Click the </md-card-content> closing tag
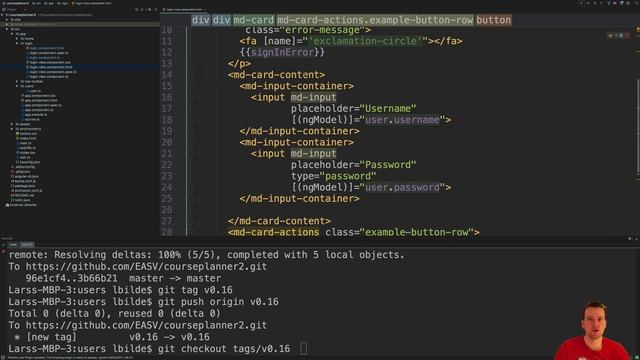 [279, 221]
